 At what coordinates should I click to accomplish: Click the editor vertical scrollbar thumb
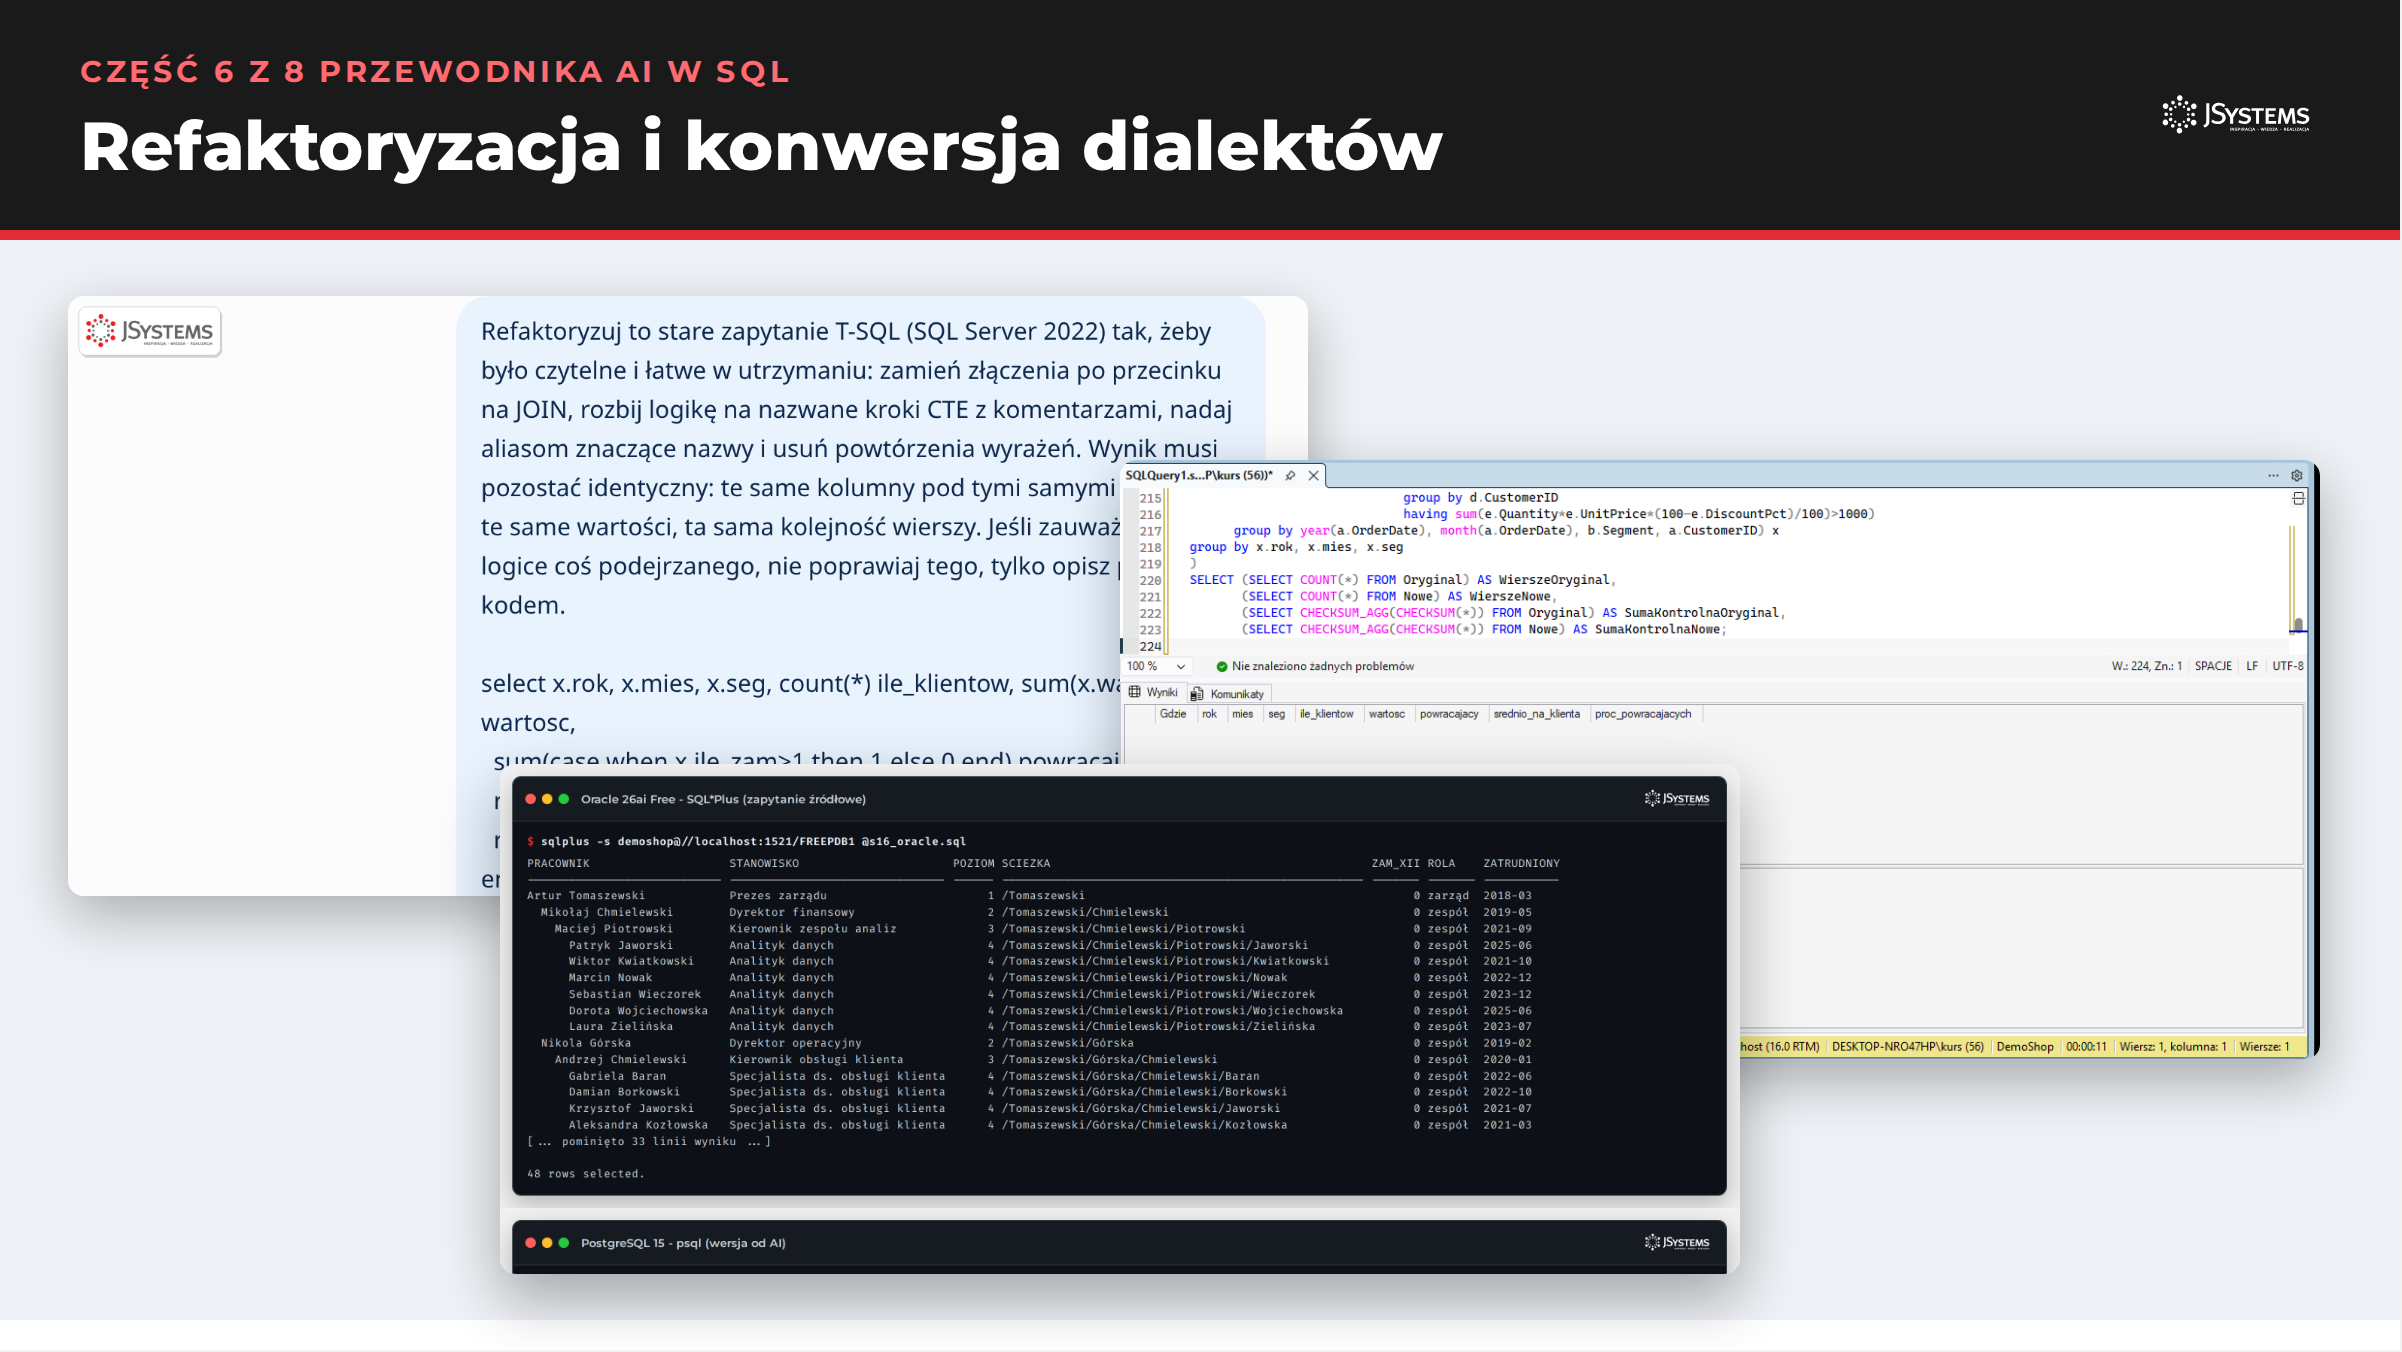[x=2298, y=625]
